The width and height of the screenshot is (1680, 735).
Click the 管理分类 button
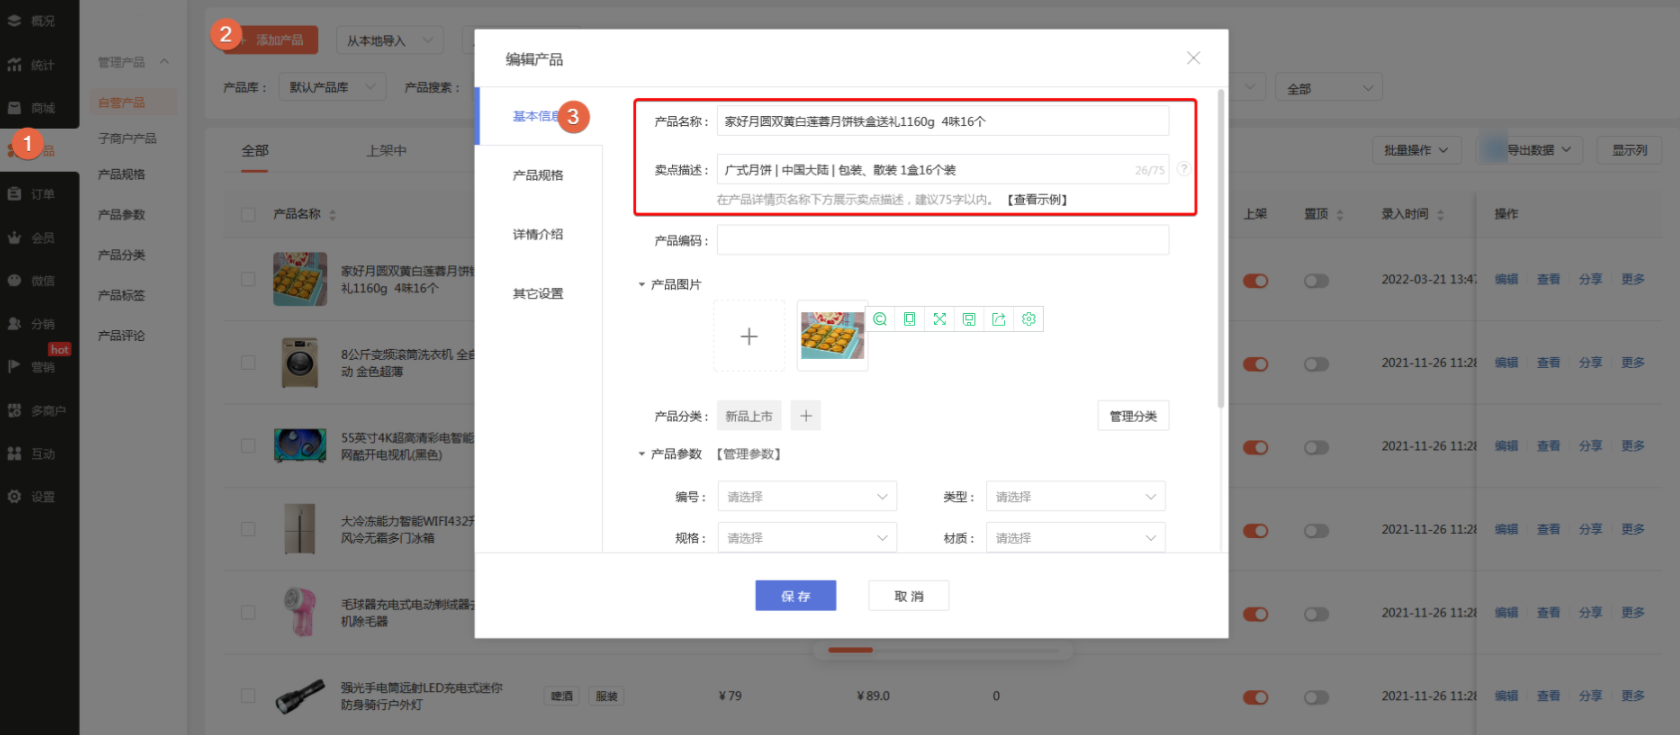click(x=1133, y=416)
